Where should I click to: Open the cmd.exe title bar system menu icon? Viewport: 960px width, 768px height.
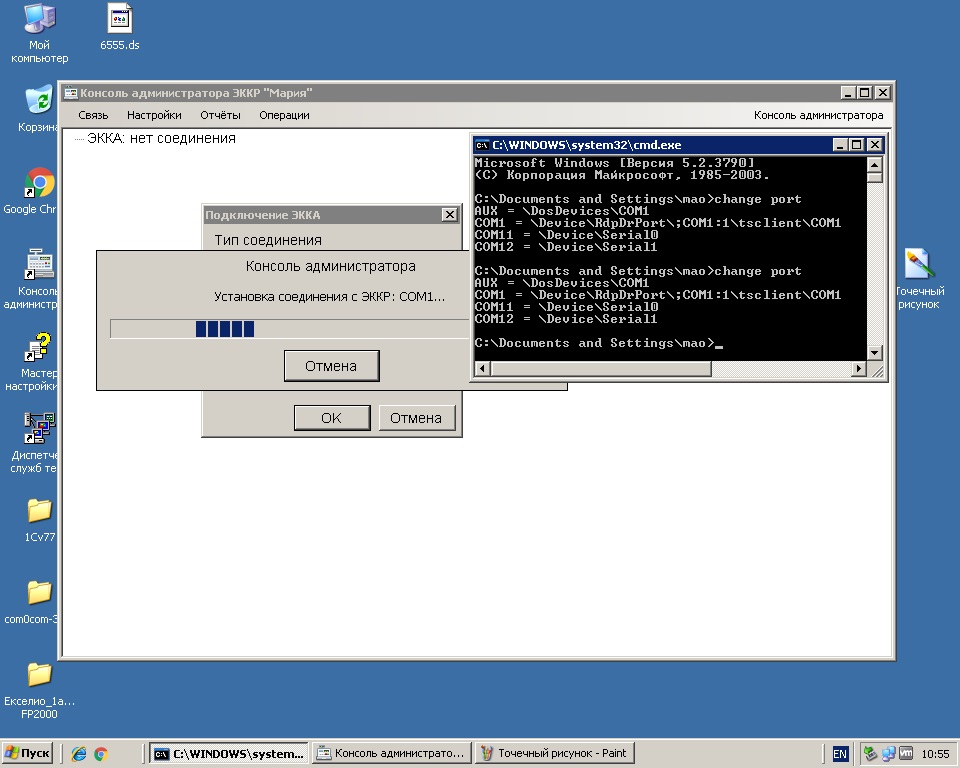click(482, 145)
